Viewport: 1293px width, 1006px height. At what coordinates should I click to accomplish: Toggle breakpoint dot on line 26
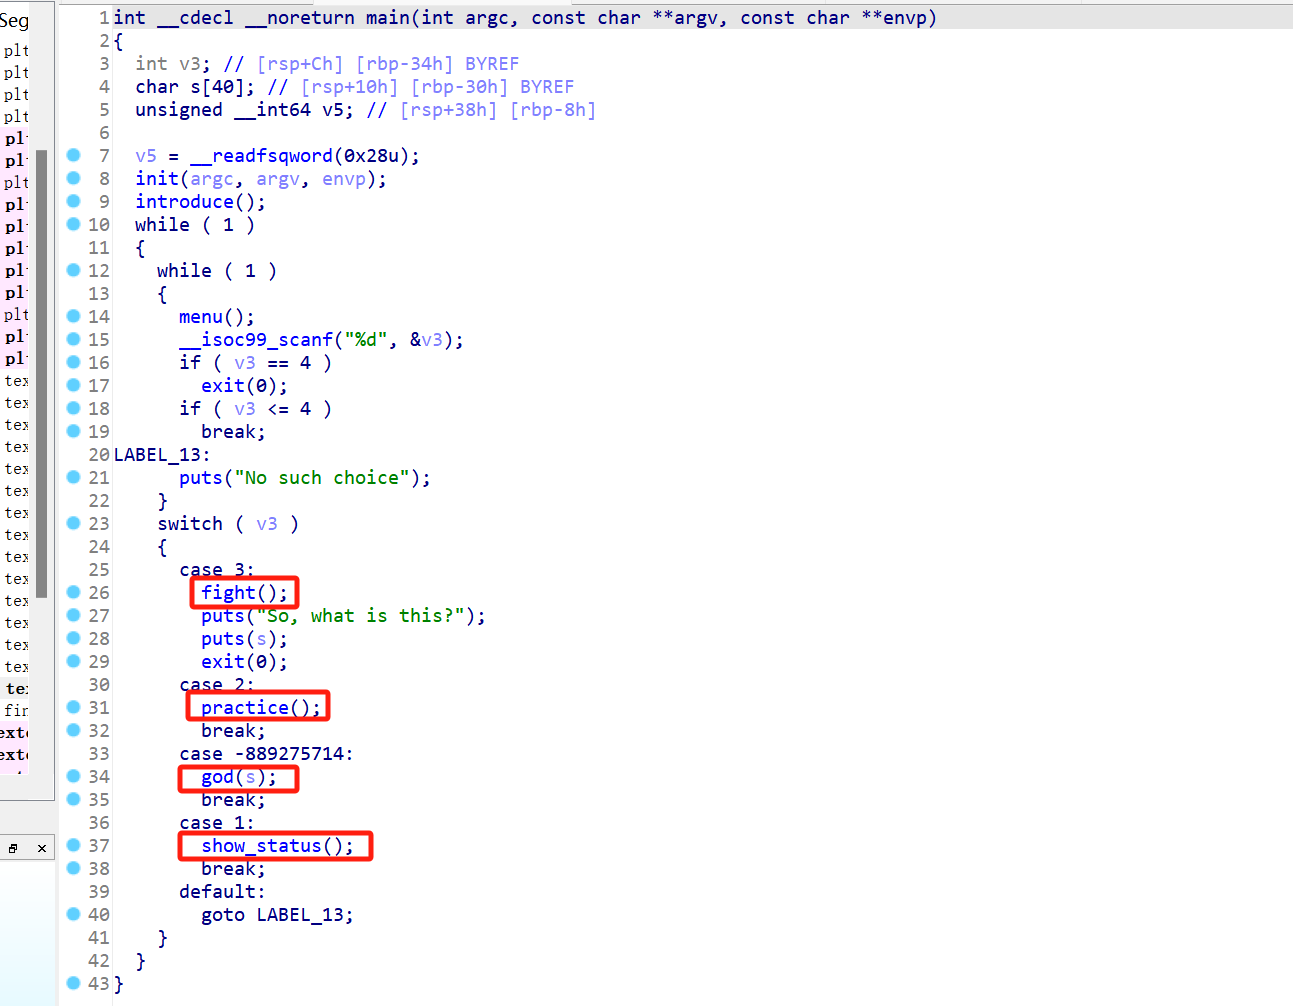pyautogui.click(x=73, y=592)
